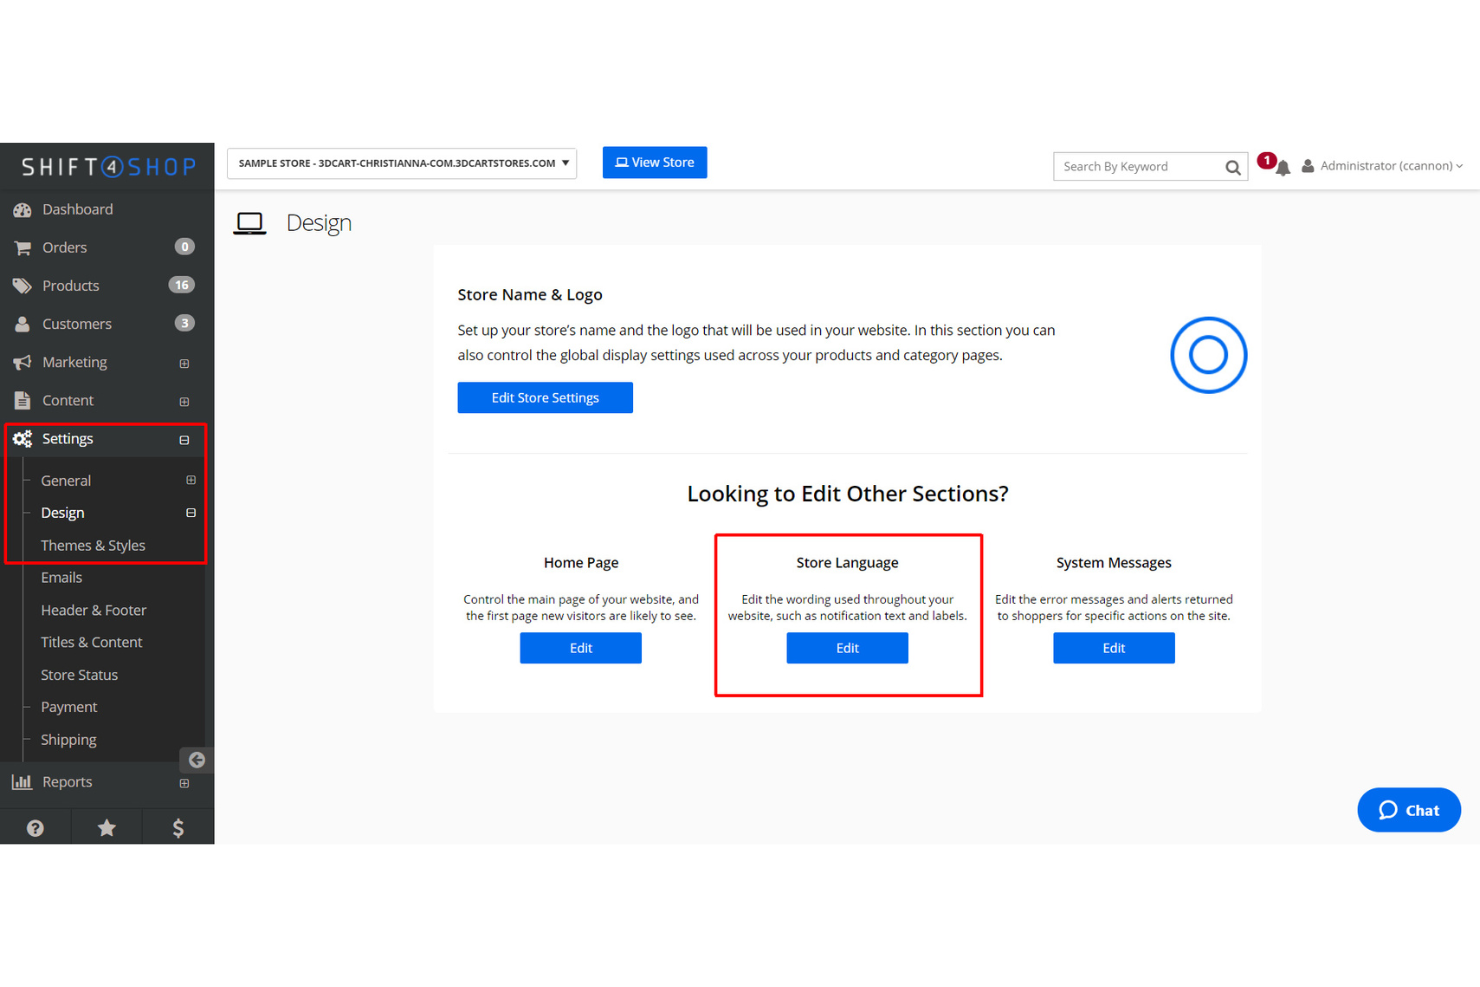Click the dollar-sign billing icon
Viewport: 1480px width, 987px height.
click(x=177, y=827)
